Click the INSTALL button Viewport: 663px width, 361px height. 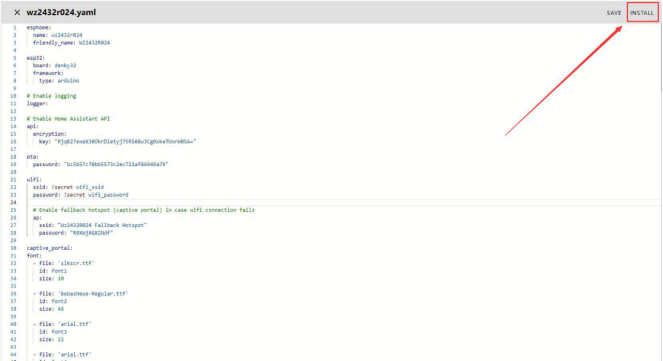point(642,13)
